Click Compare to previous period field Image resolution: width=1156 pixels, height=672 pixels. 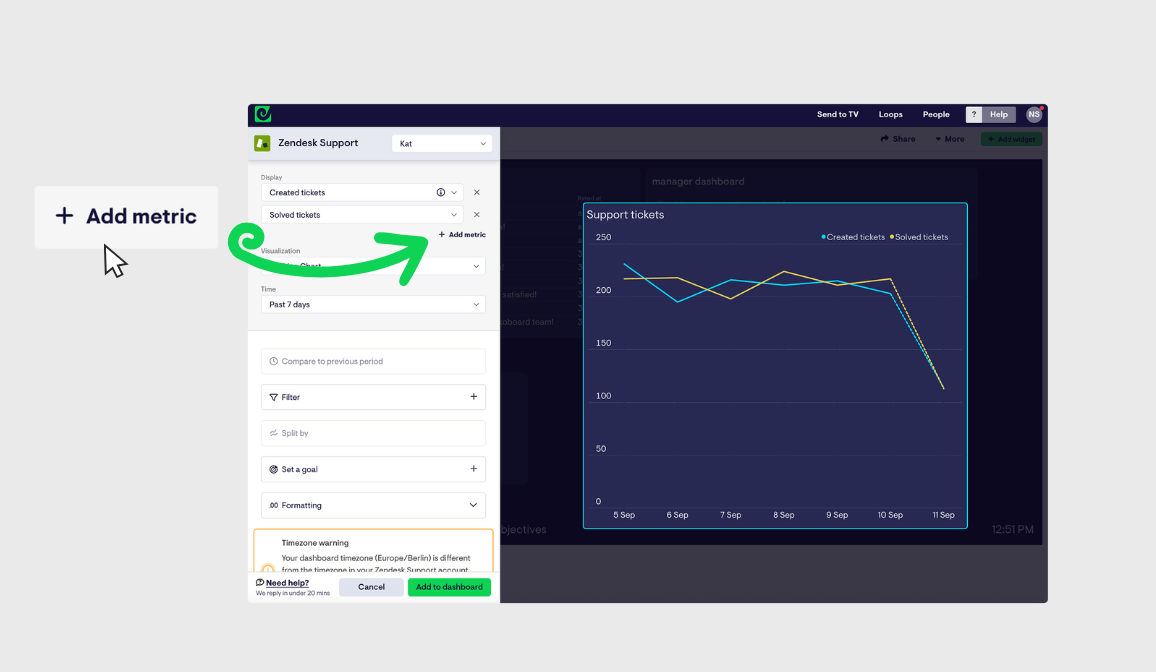pyautogui.click(x=373, y=361)
